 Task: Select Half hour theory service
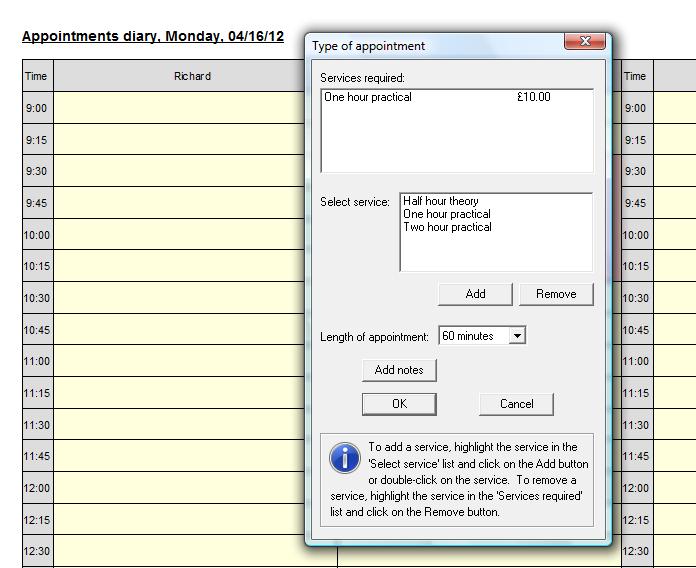pos(441,201)
